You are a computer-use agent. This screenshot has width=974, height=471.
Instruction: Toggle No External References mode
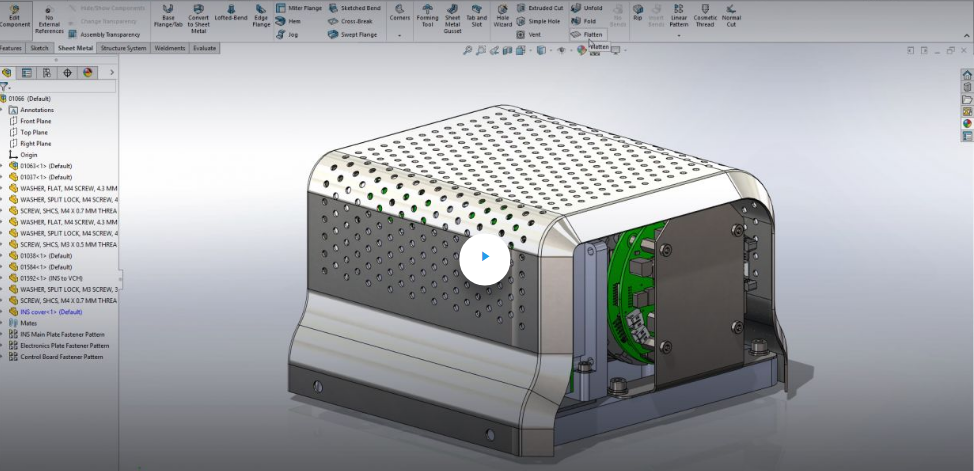point(48,18)
